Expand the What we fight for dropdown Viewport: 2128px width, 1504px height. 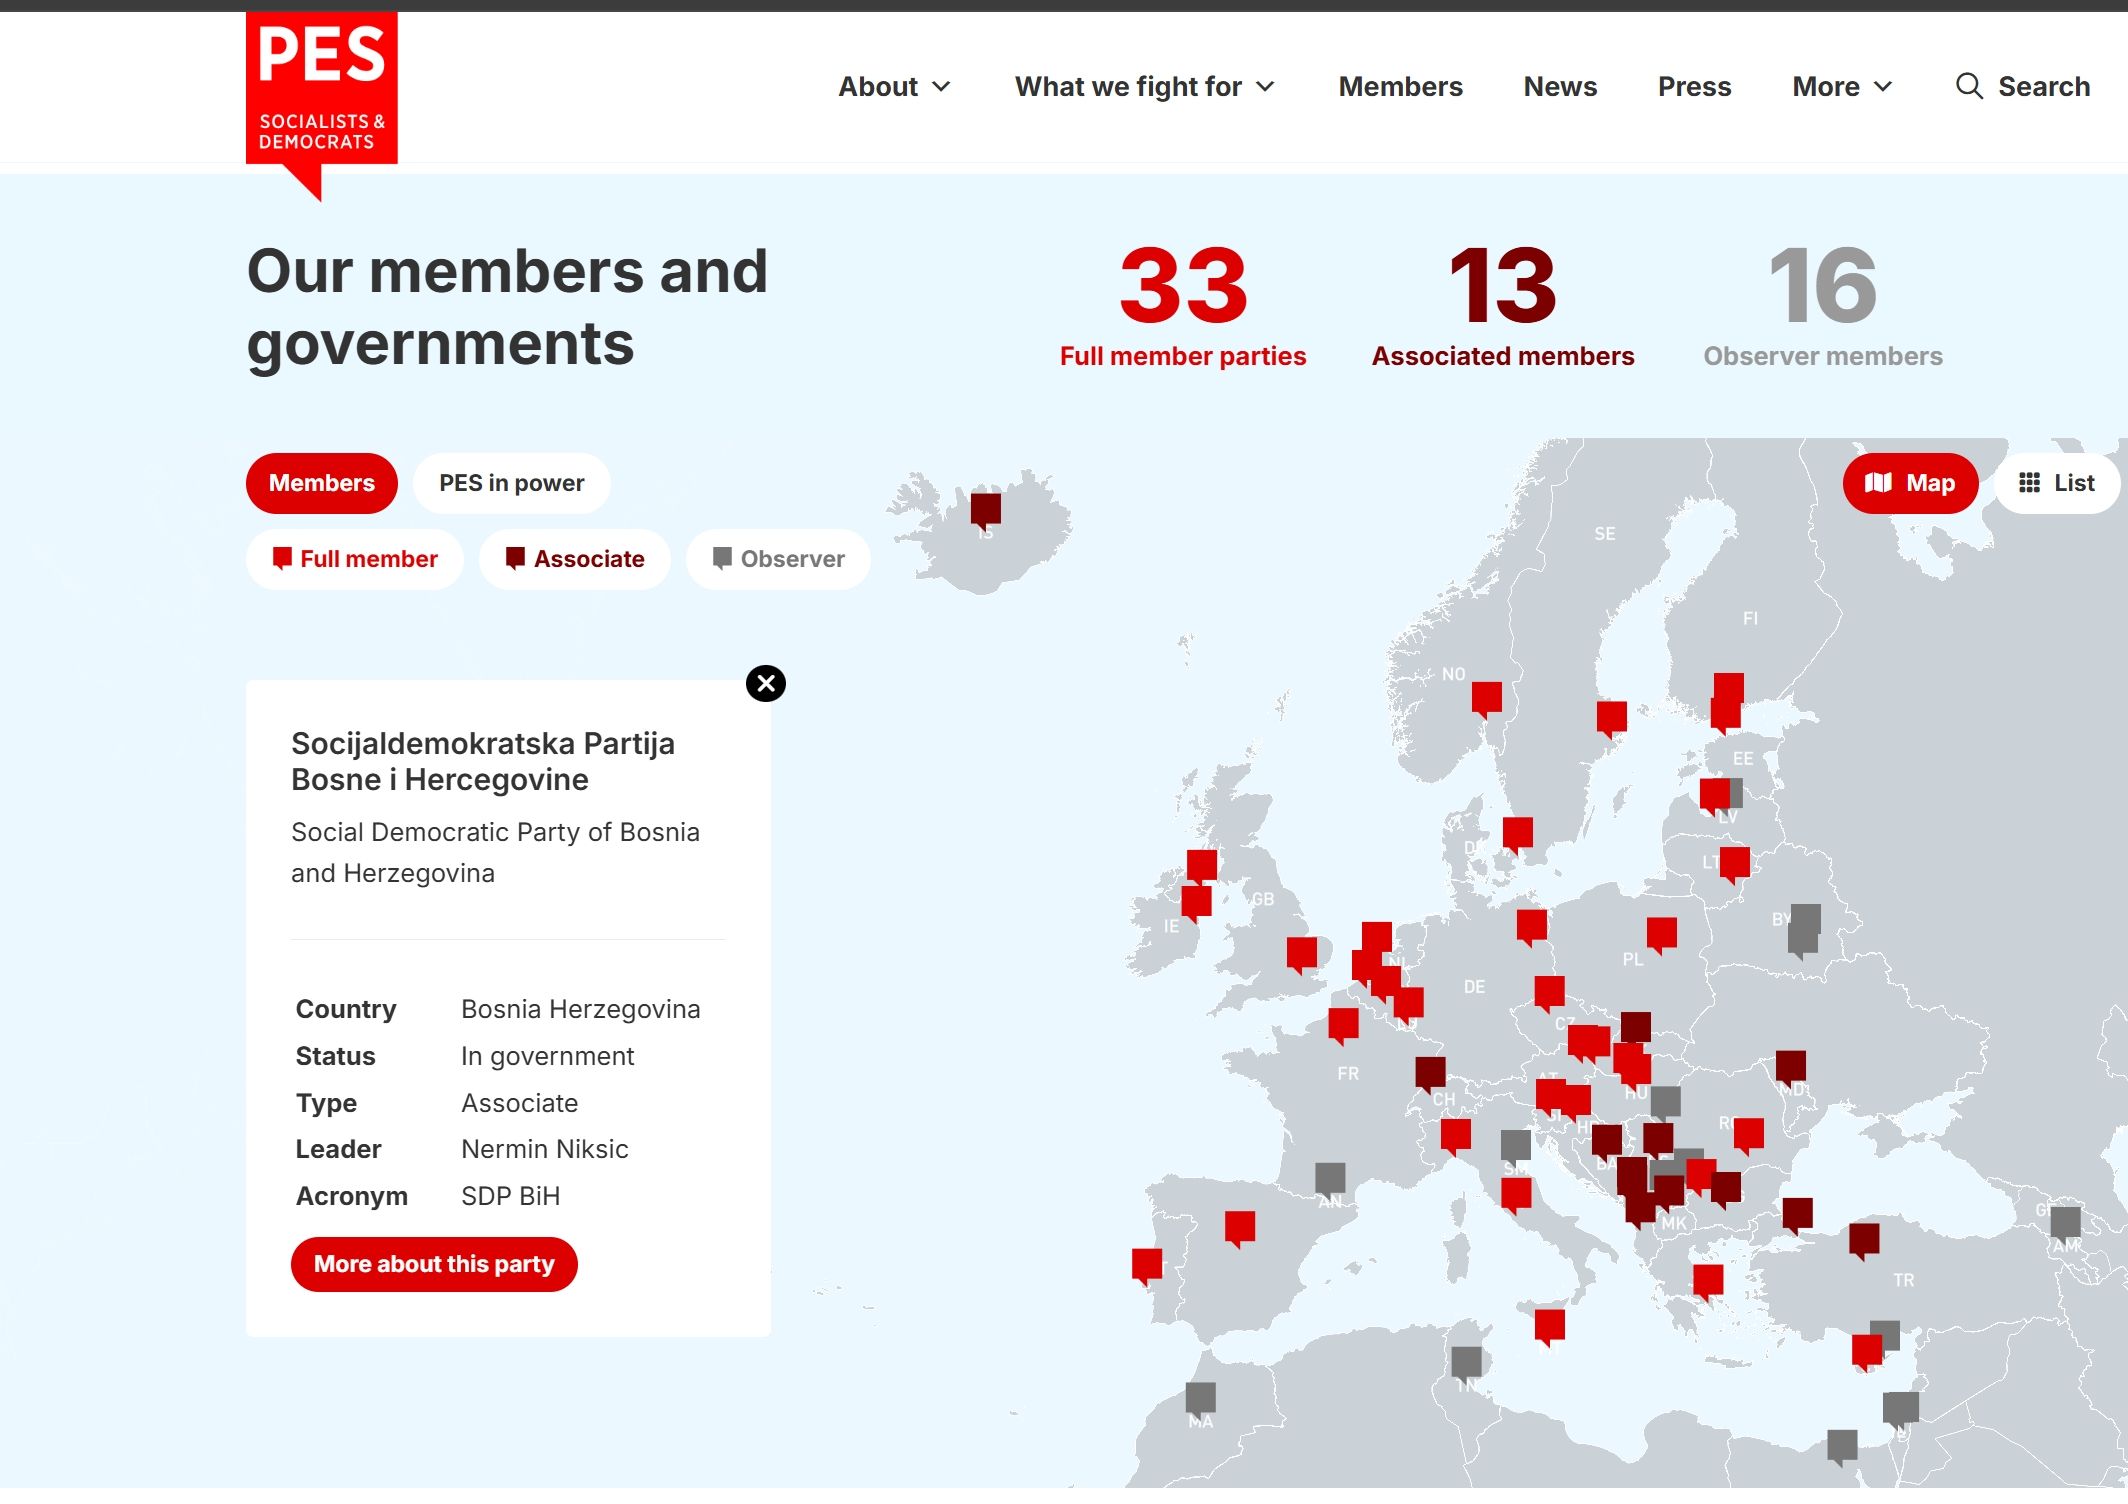[1144, 87]
